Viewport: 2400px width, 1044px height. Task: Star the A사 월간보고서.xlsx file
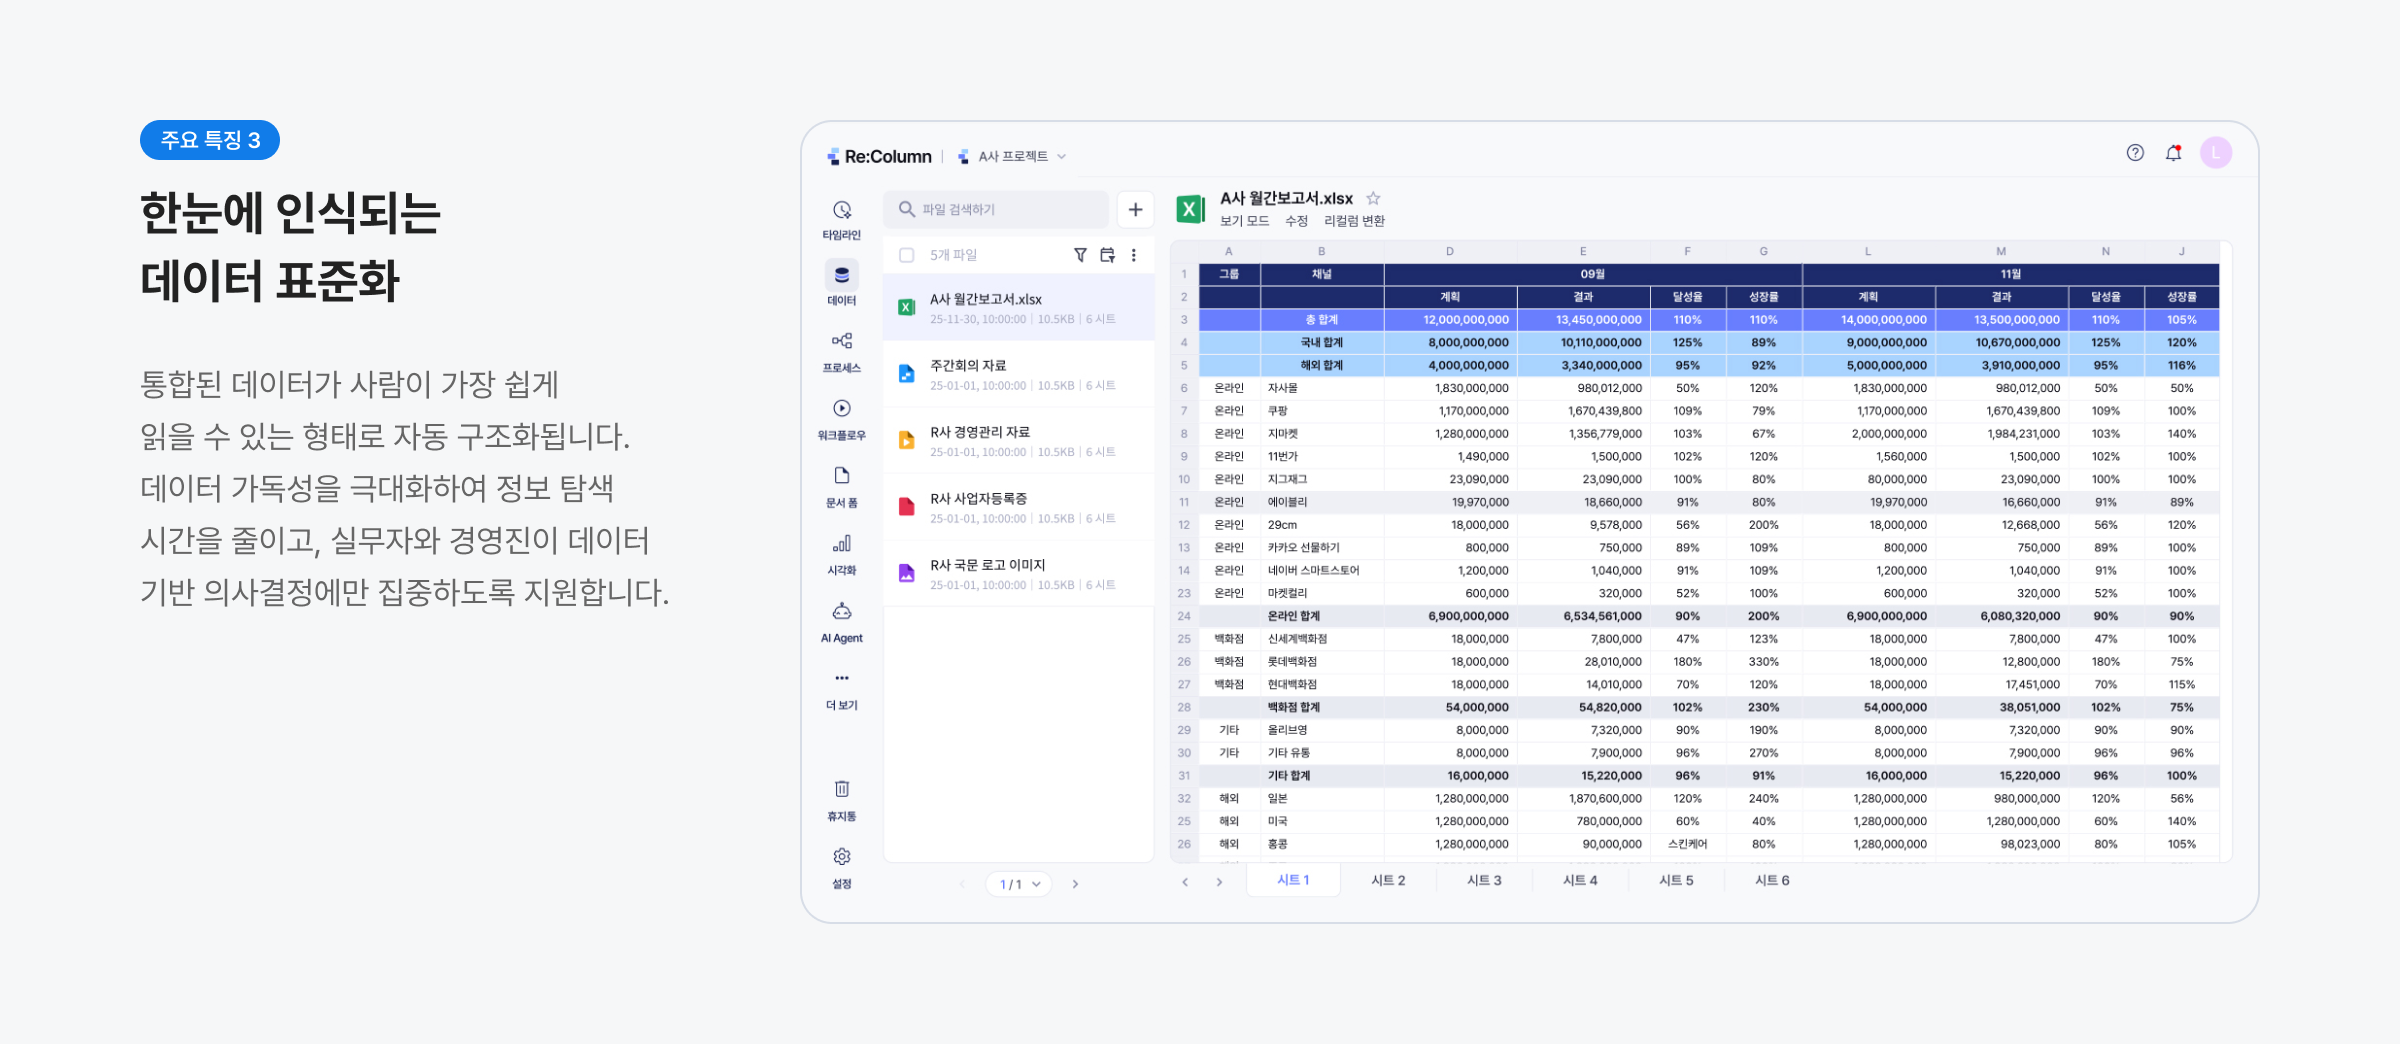tap(1373, 198)
